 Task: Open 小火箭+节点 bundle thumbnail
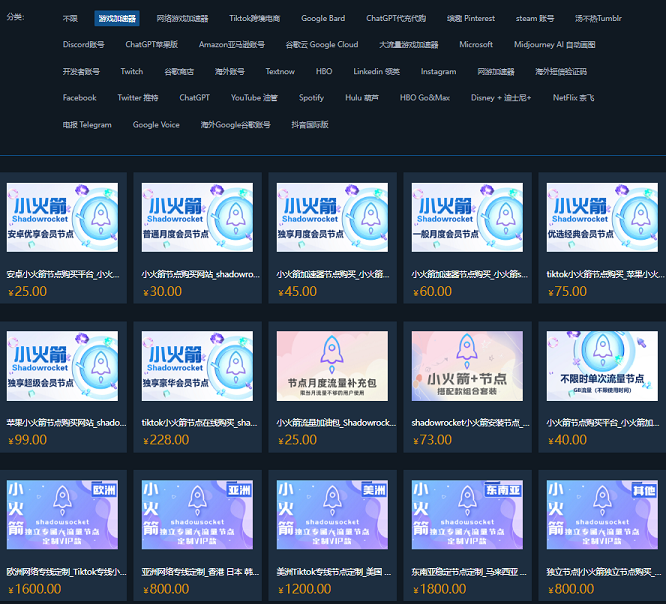tap(467, 366)
